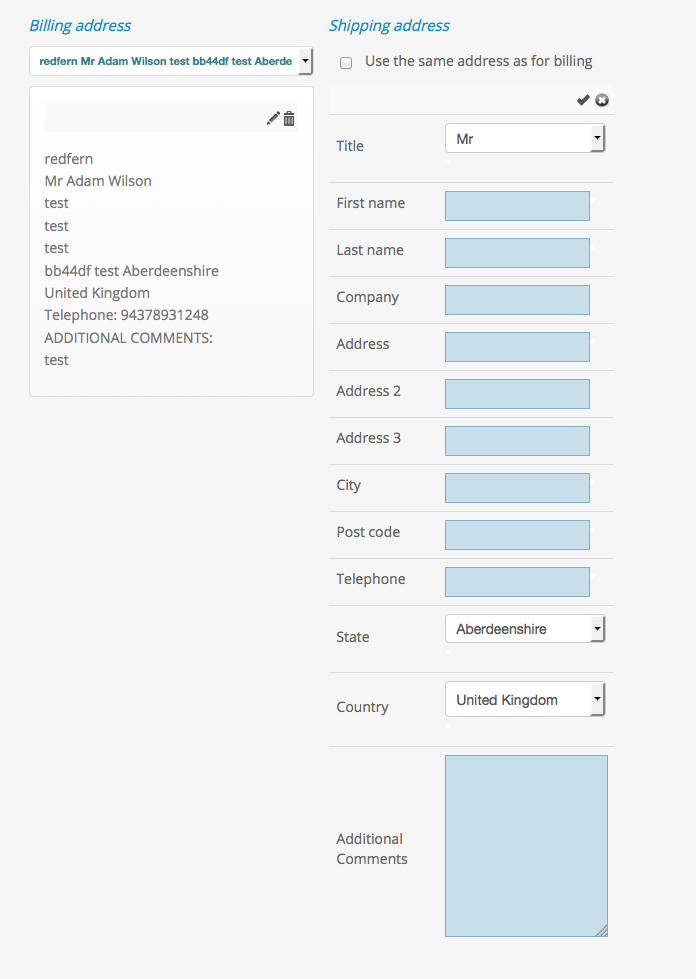Click into the Address field
The height and width of the screenshot is (979, 696).
click(x=517, y=347)
